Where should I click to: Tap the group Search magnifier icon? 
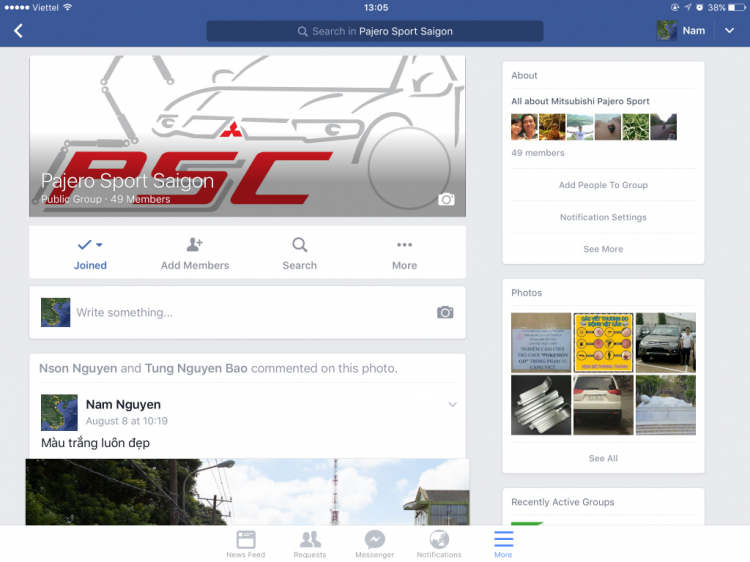coord(299,244)
